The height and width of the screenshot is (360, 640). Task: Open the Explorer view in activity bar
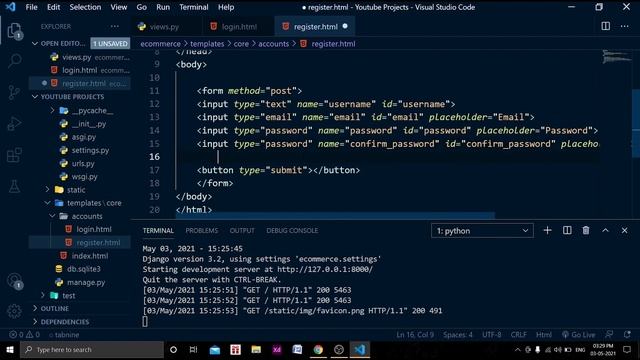14,31
